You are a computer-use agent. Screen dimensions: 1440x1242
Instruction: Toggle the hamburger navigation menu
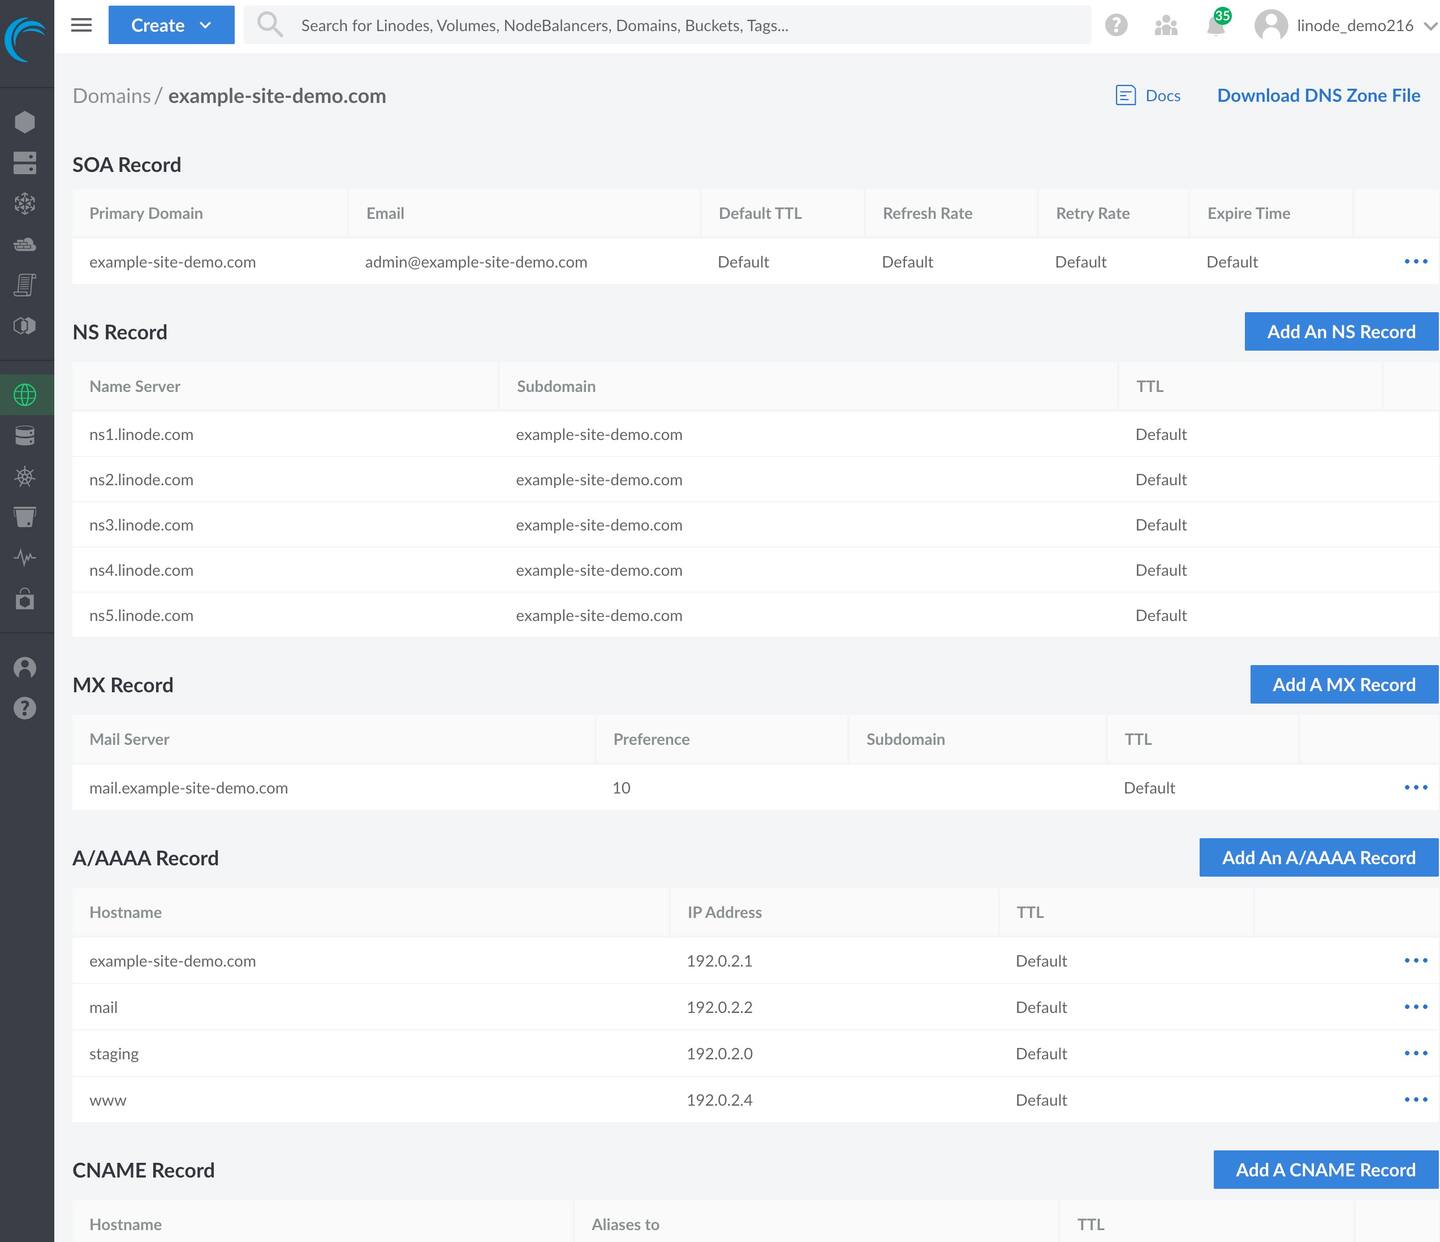tap(82, 25)
